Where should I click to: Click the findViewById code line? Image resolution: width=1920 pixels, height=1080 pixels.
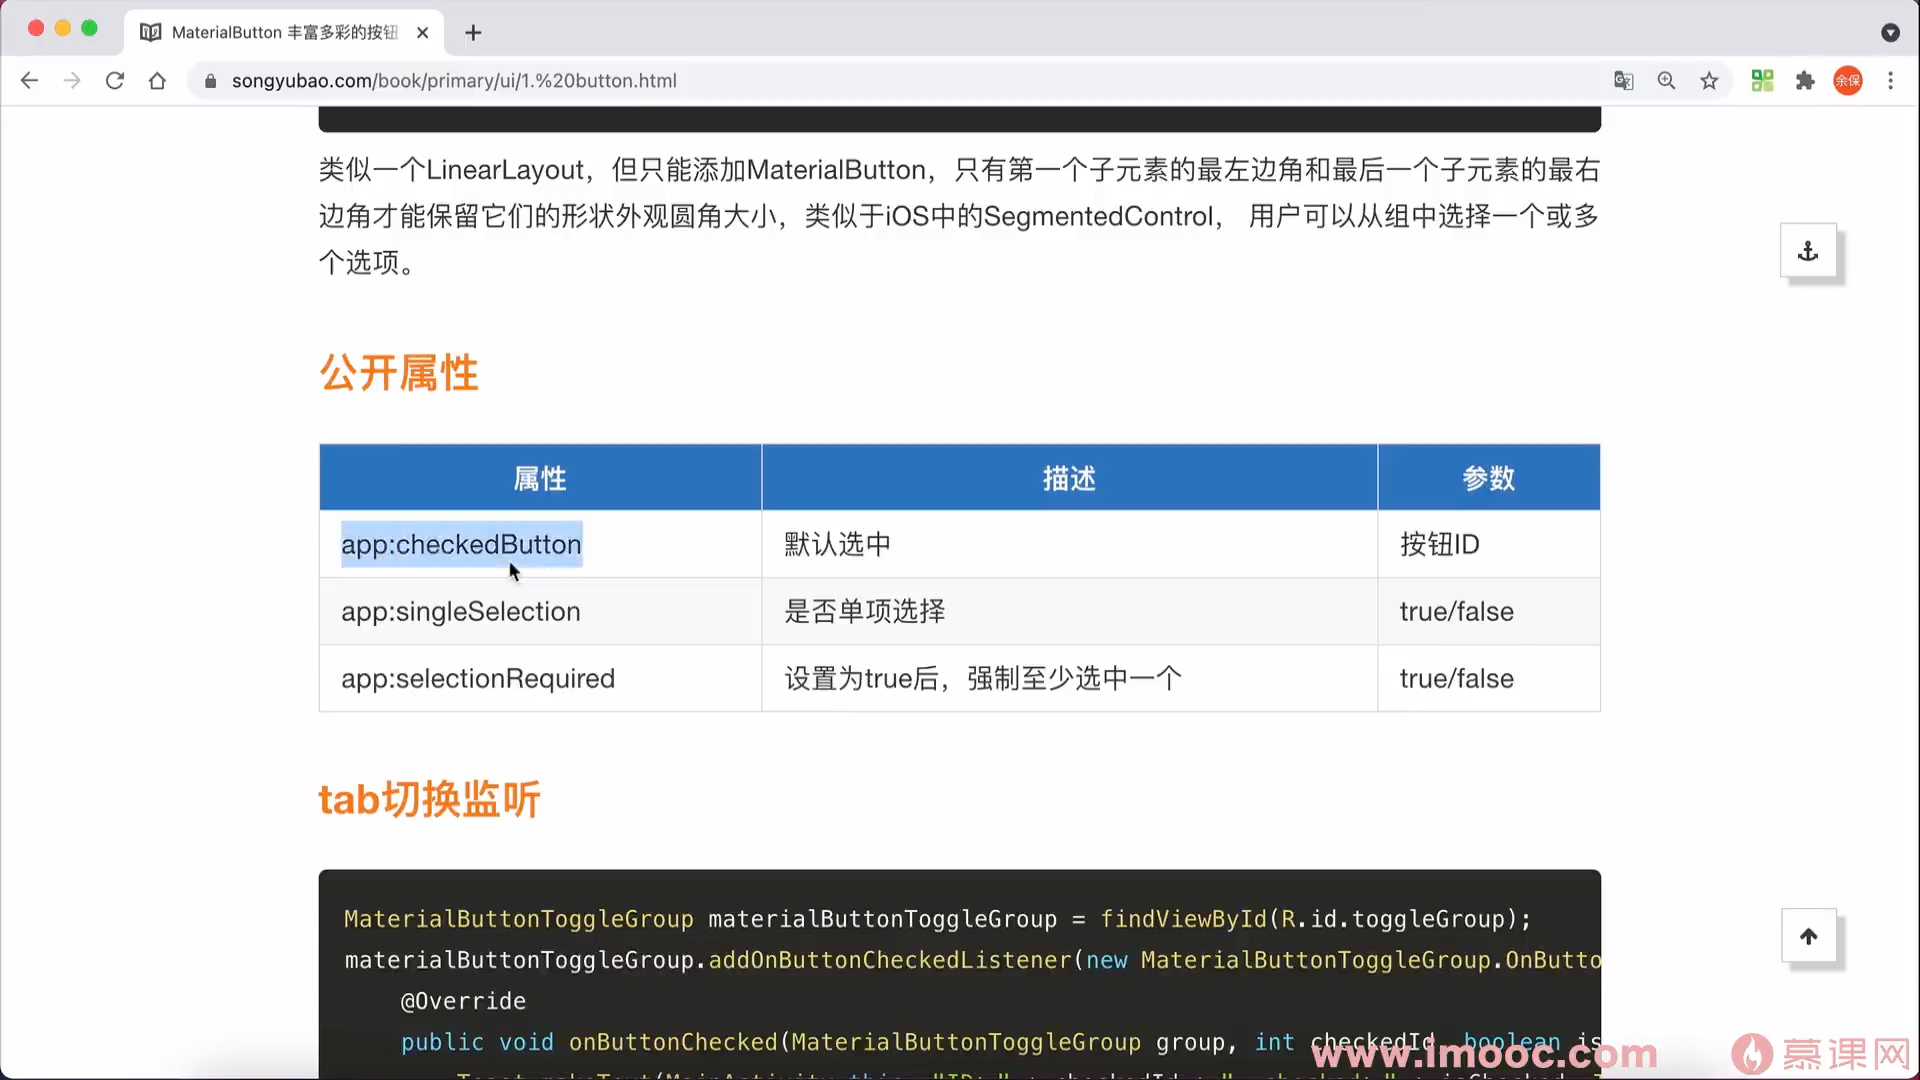tap(937, 919)
